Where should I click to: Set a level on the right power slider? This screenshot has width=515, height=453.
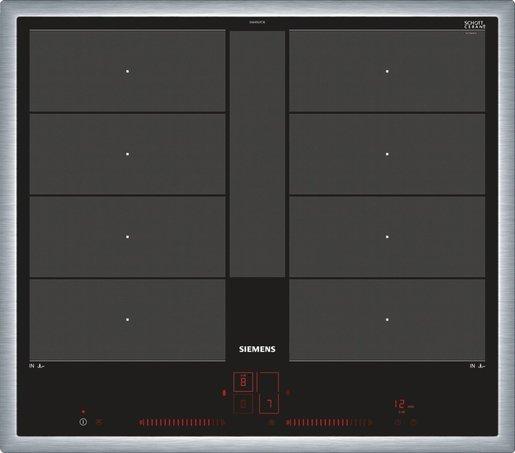tap(329, 423)
